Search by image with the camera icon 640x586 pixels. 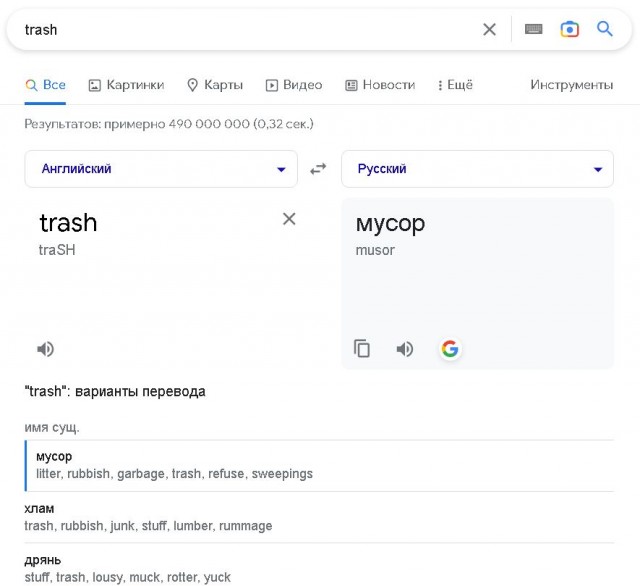coord(569,29)
